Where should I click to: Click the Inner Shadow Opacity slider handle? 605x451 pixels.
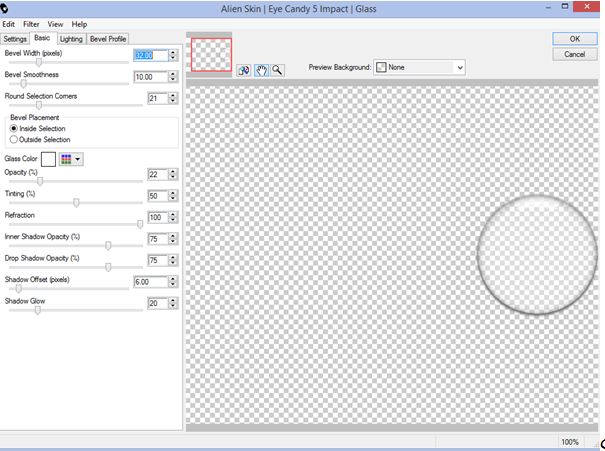coord(108,245)
